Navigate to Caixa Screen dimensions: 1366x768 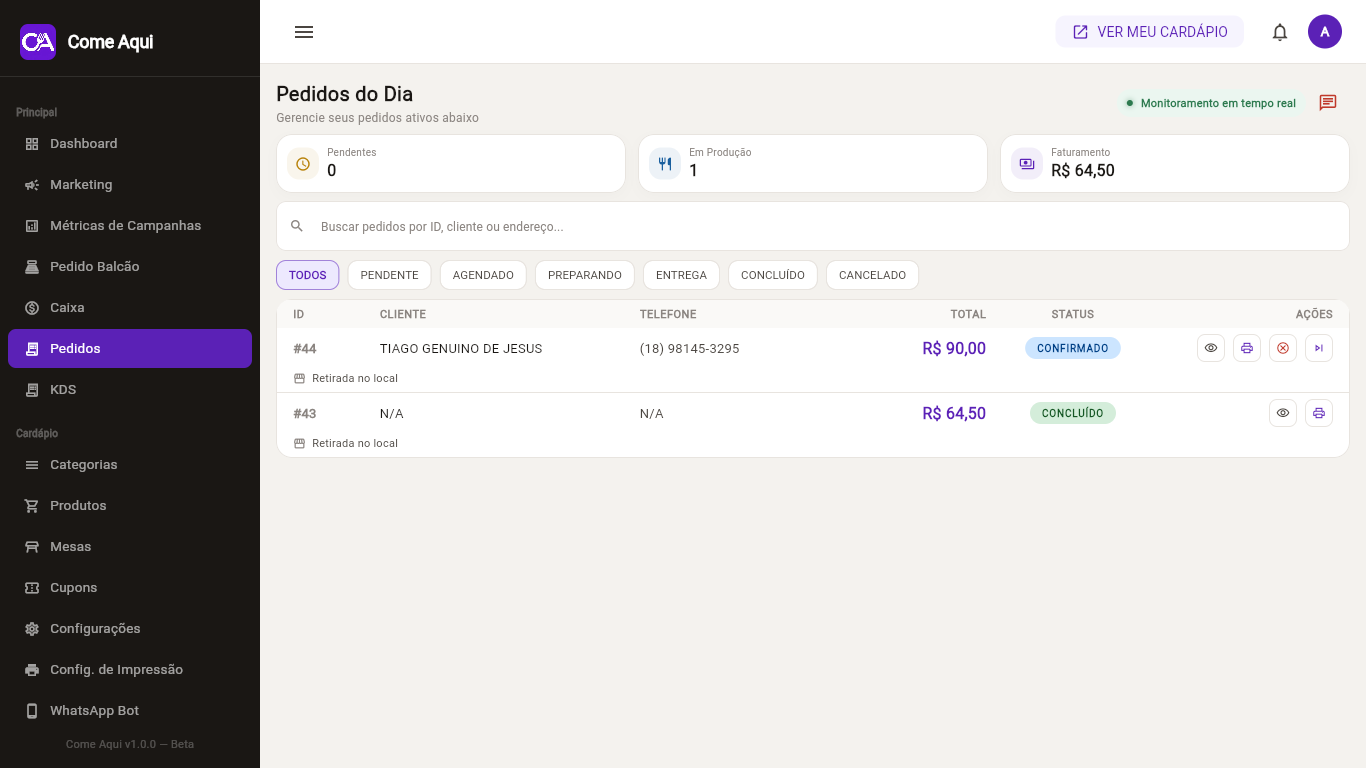click(130, 308)
